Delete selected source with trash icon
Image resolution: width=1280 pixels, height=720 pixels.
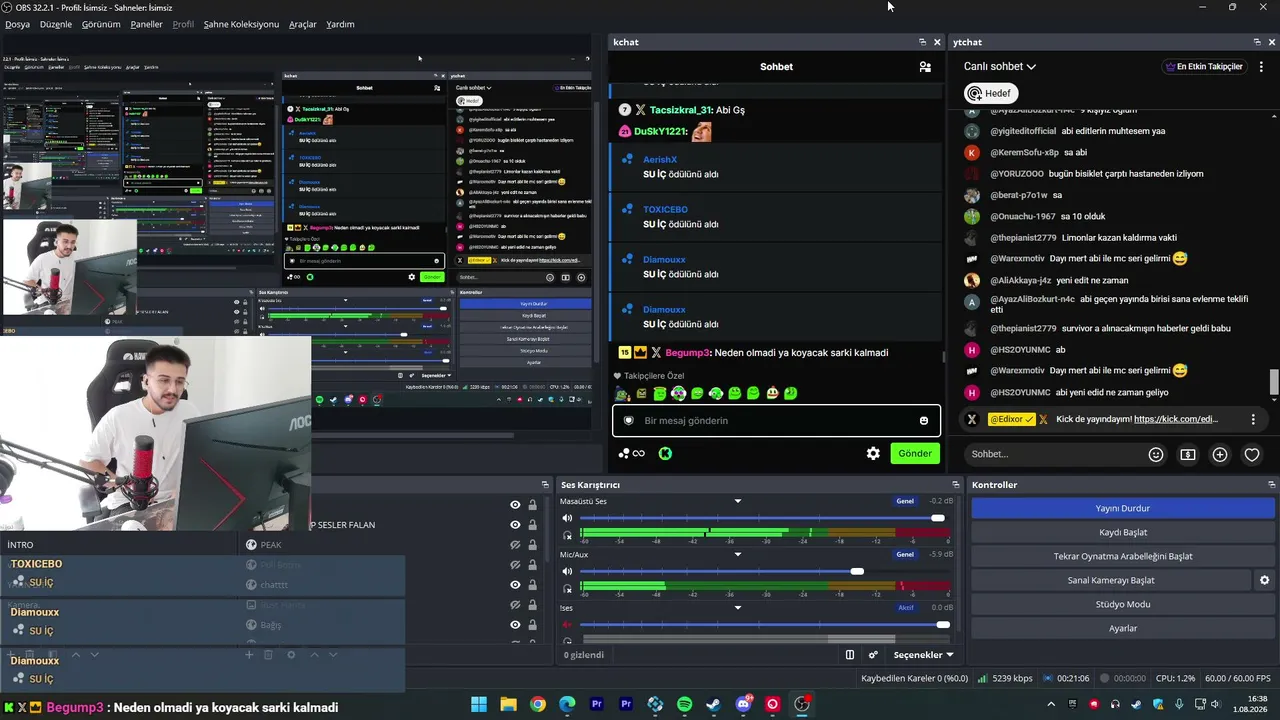tap(268, 654)
